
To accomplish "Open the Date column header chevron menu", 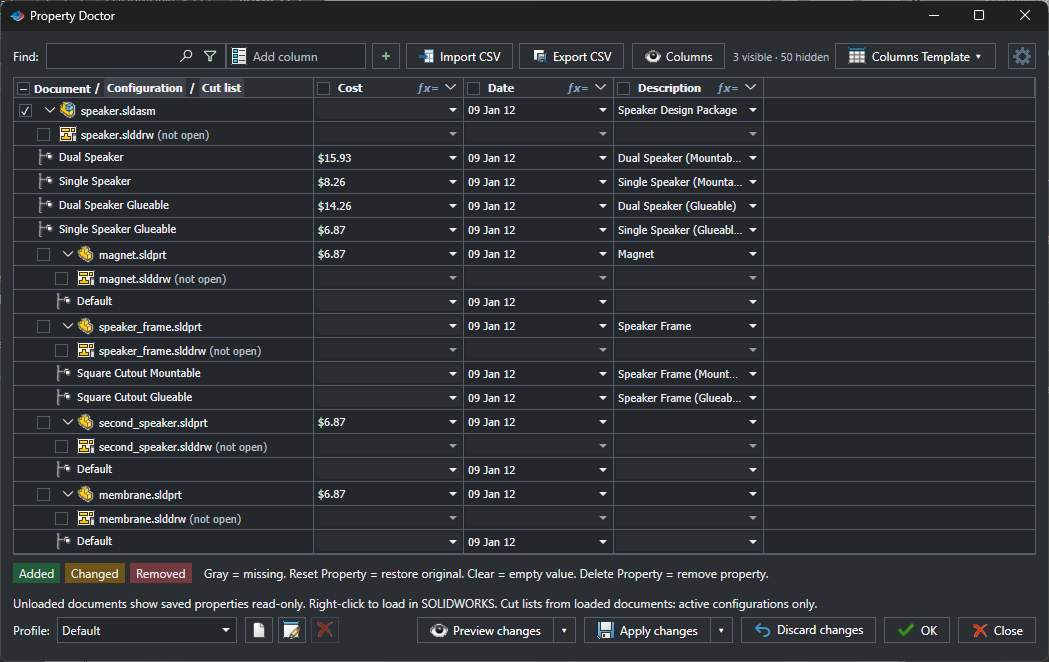I will [x=600, y=88].
